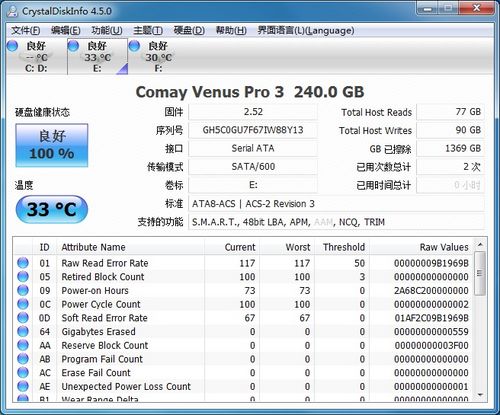Click the 33 °C temperature indicator
The width and height of the screenshot is (500, 415).
[52, 209]
